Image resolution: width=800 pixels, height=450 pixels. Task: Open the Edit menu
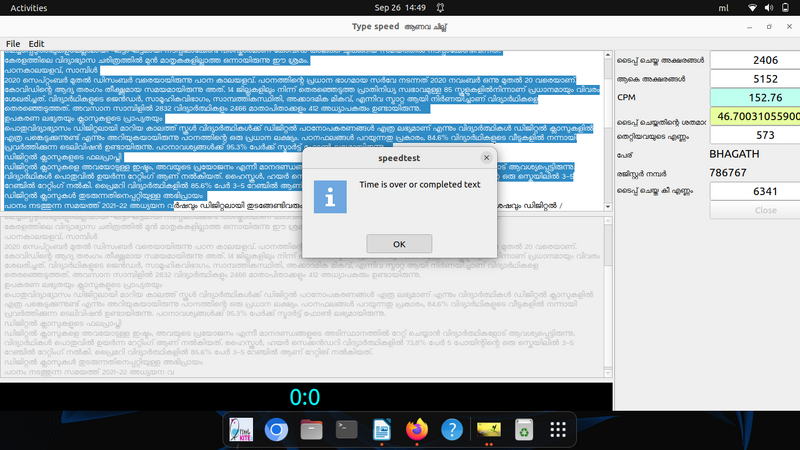pyautogui.click(x=37, y=44)
